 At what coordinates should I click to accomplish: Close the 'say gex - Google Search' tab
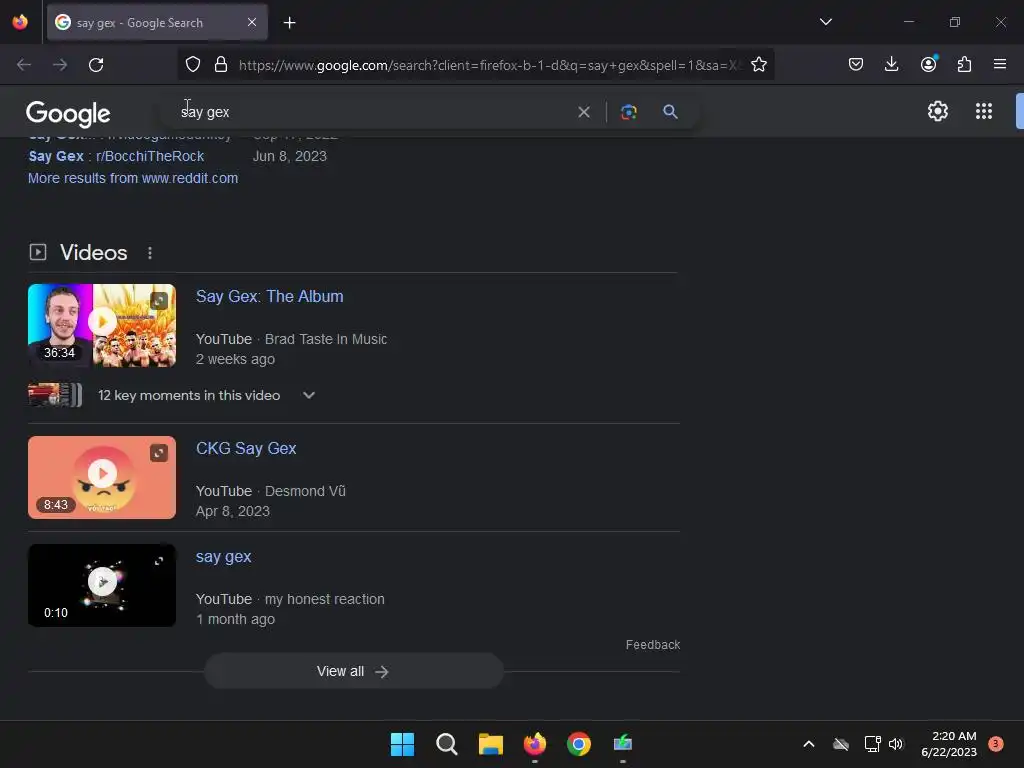252,22
